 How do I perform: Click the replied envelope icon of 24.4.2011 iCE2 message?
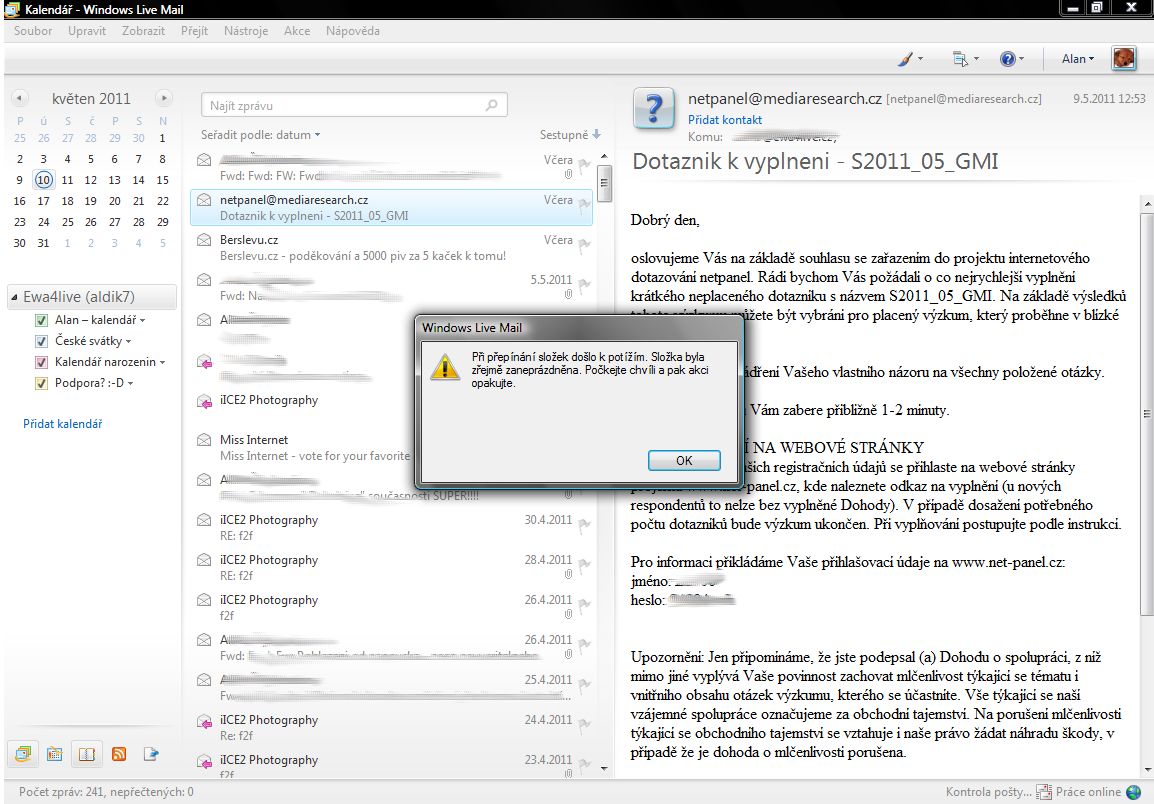pyautogui.click(x=205, y=722)
